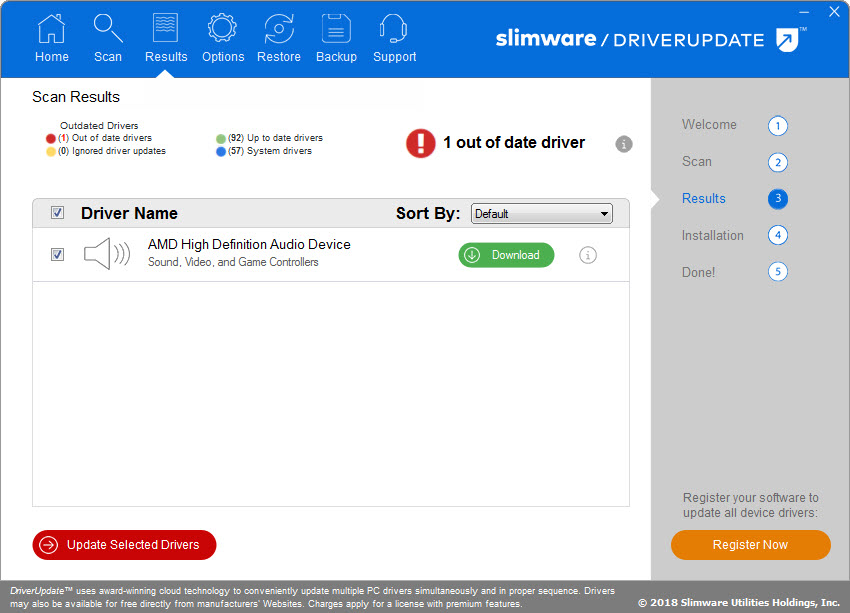Screen dimensions: 850x613
Task: Click the Restore circular arrow icon
Action: click(x=279, y=28)
